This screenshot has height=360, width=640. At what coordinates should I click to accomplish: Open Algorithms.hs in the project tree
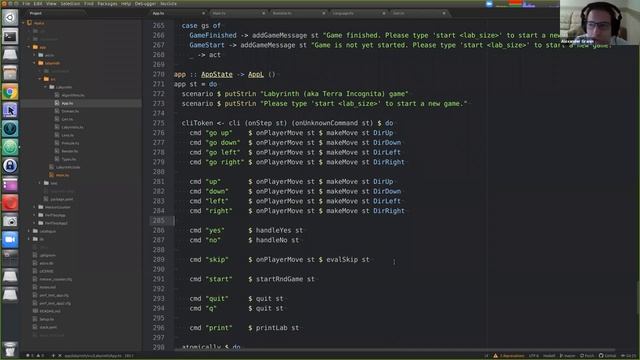tap(73, 95)
